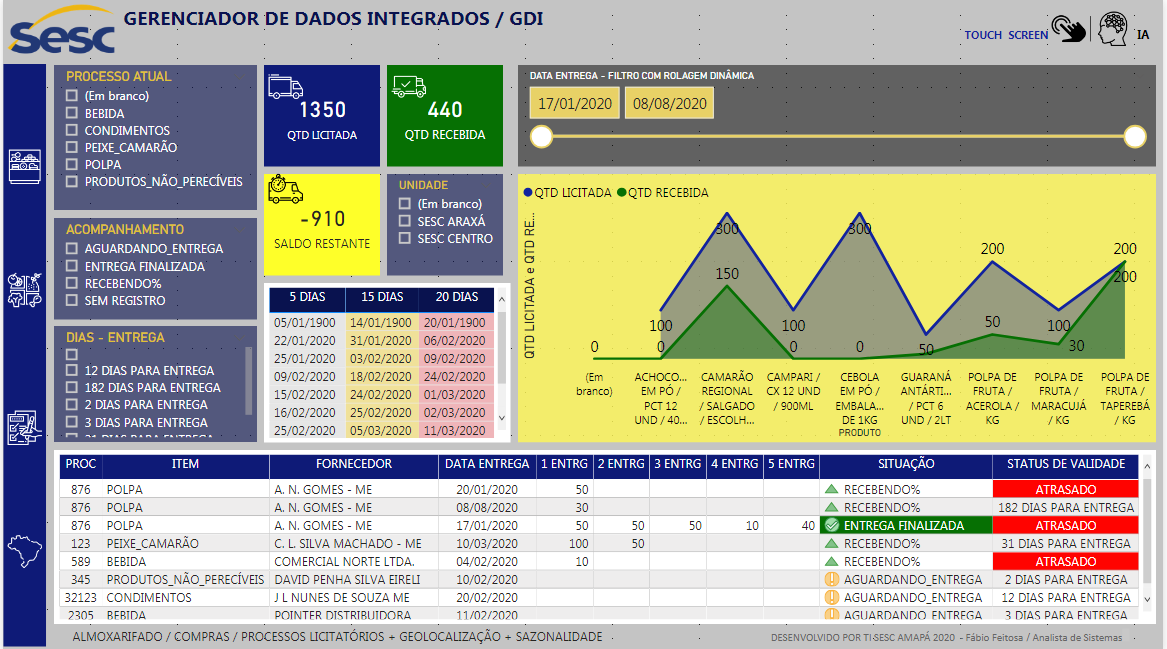
Task: Open the checklist documents icon in sidebar
Action: (25, 428)
